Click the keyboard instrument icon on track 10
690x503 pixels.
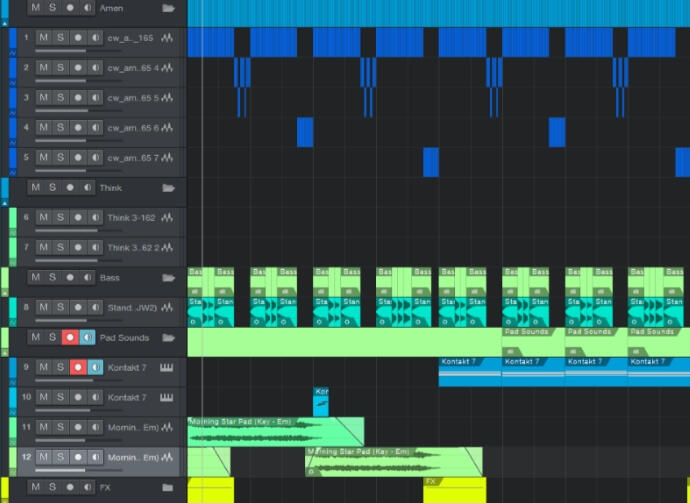167,397
